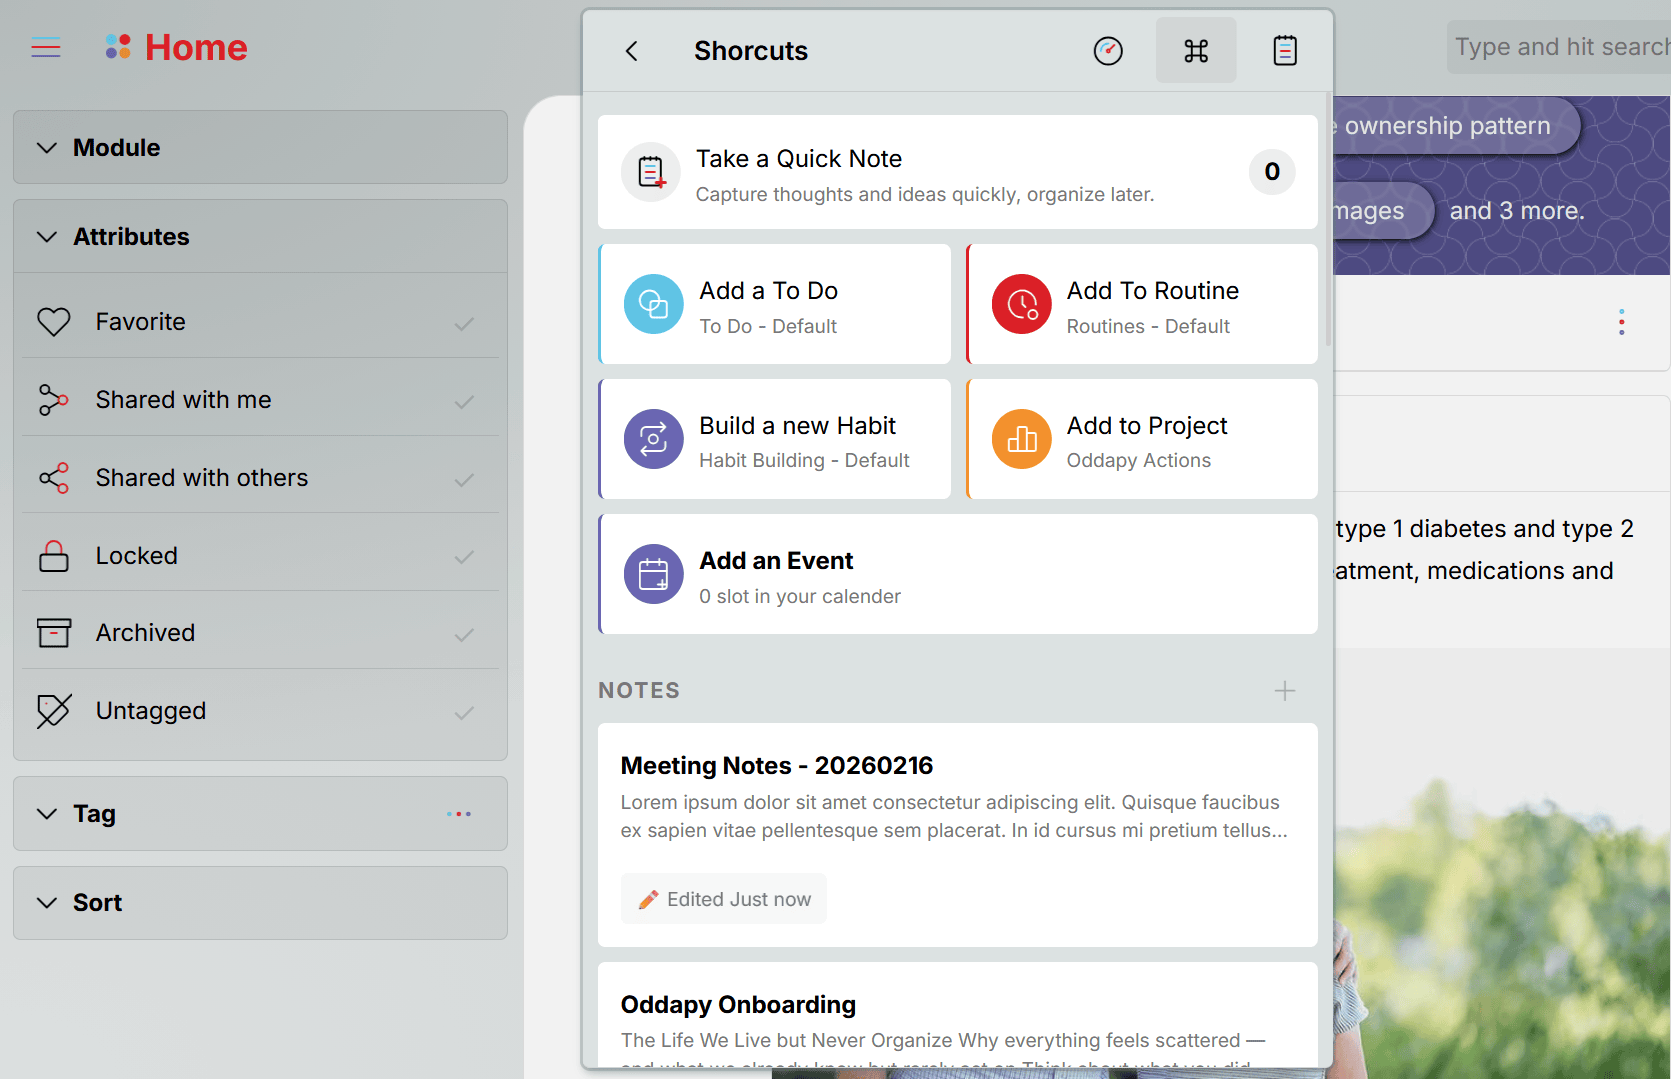The width and height of the screenshot is (1671, 1079).
Task: Expand the Sort section
Action: click(46, 902)
